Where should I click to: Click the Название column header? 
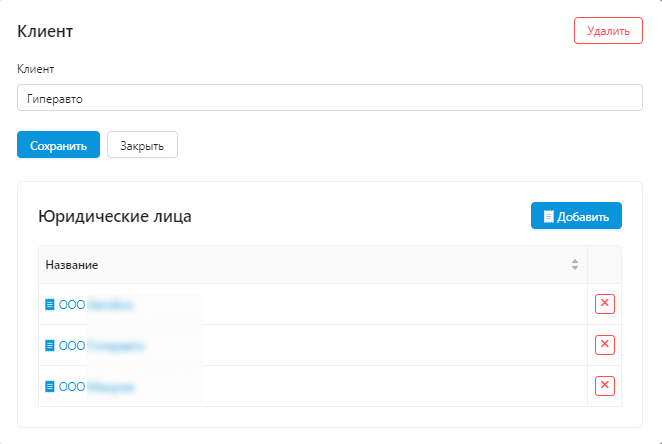click(x=72, y=265)
